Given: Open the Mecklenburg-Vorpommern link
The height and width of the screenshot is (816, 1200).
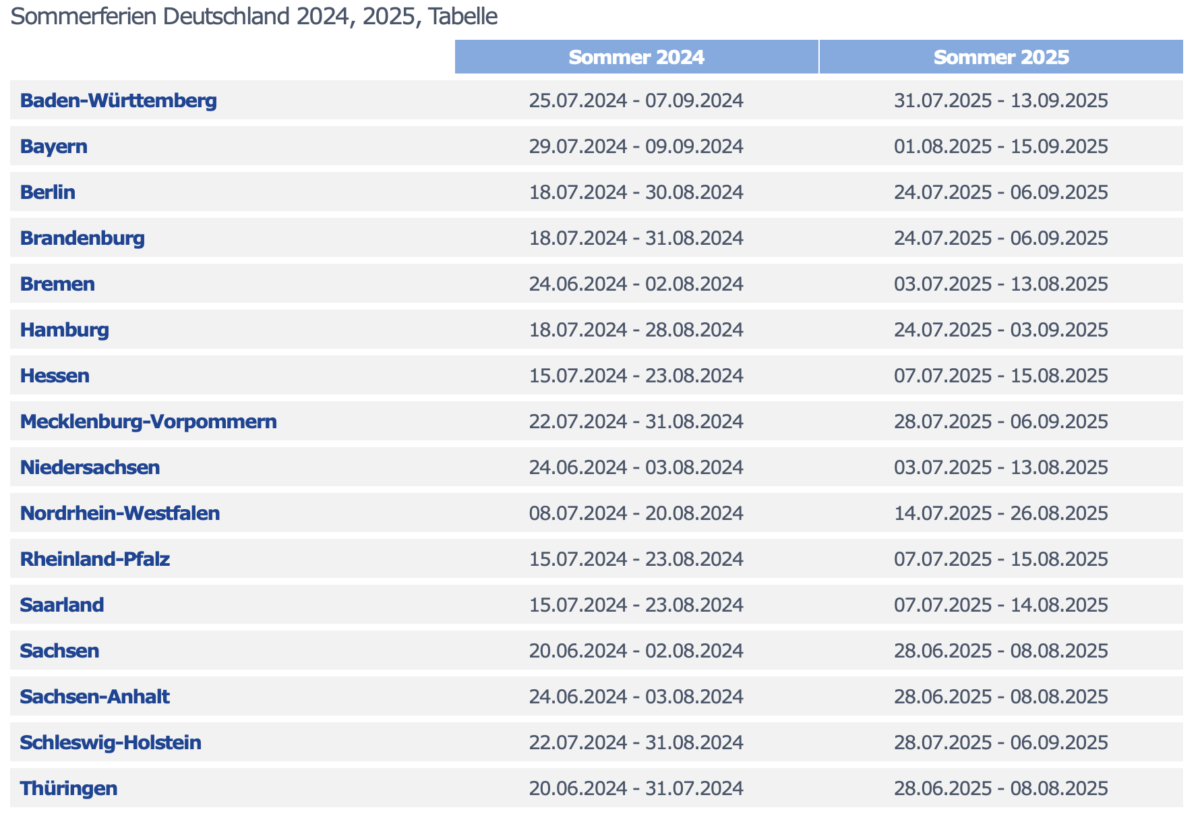Looking at the screenshot, I should click(x=148, y=422).
